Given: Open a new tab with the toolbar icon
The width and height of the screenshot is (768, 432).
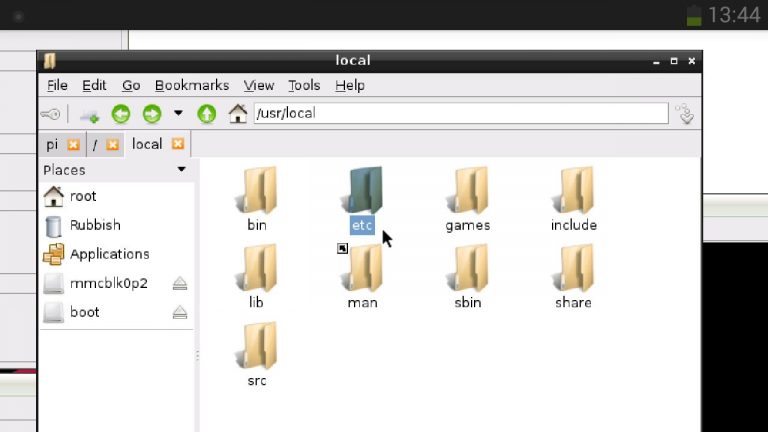Looking at the screenshot, I should click(89, 116).
